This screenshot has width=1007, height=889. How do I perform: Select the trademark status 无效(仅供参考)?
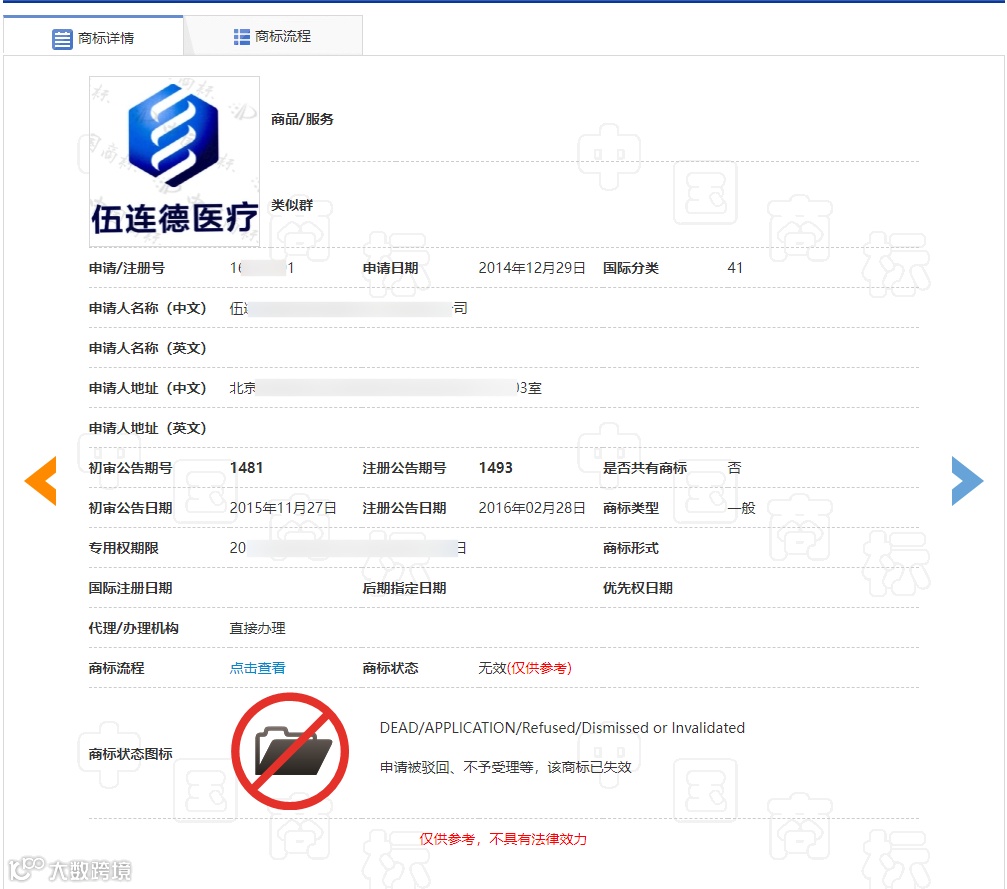pyautogui.click(x=525, y=668)
